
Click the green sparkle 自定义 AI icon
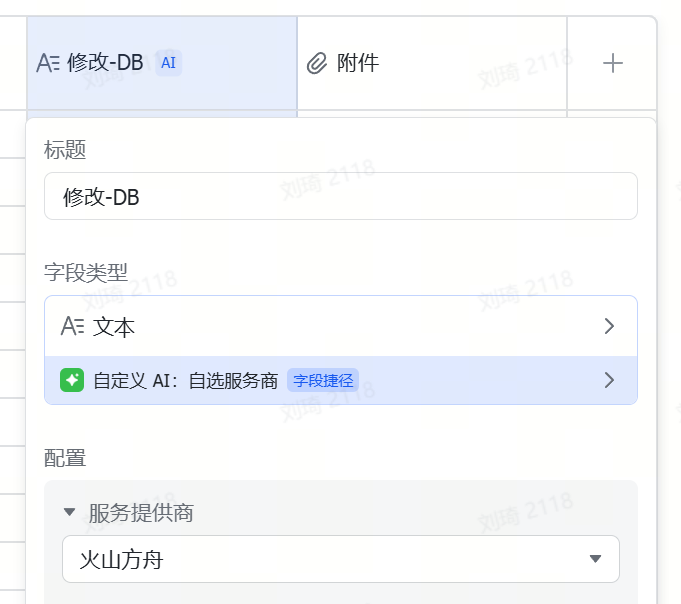[71, 380]
